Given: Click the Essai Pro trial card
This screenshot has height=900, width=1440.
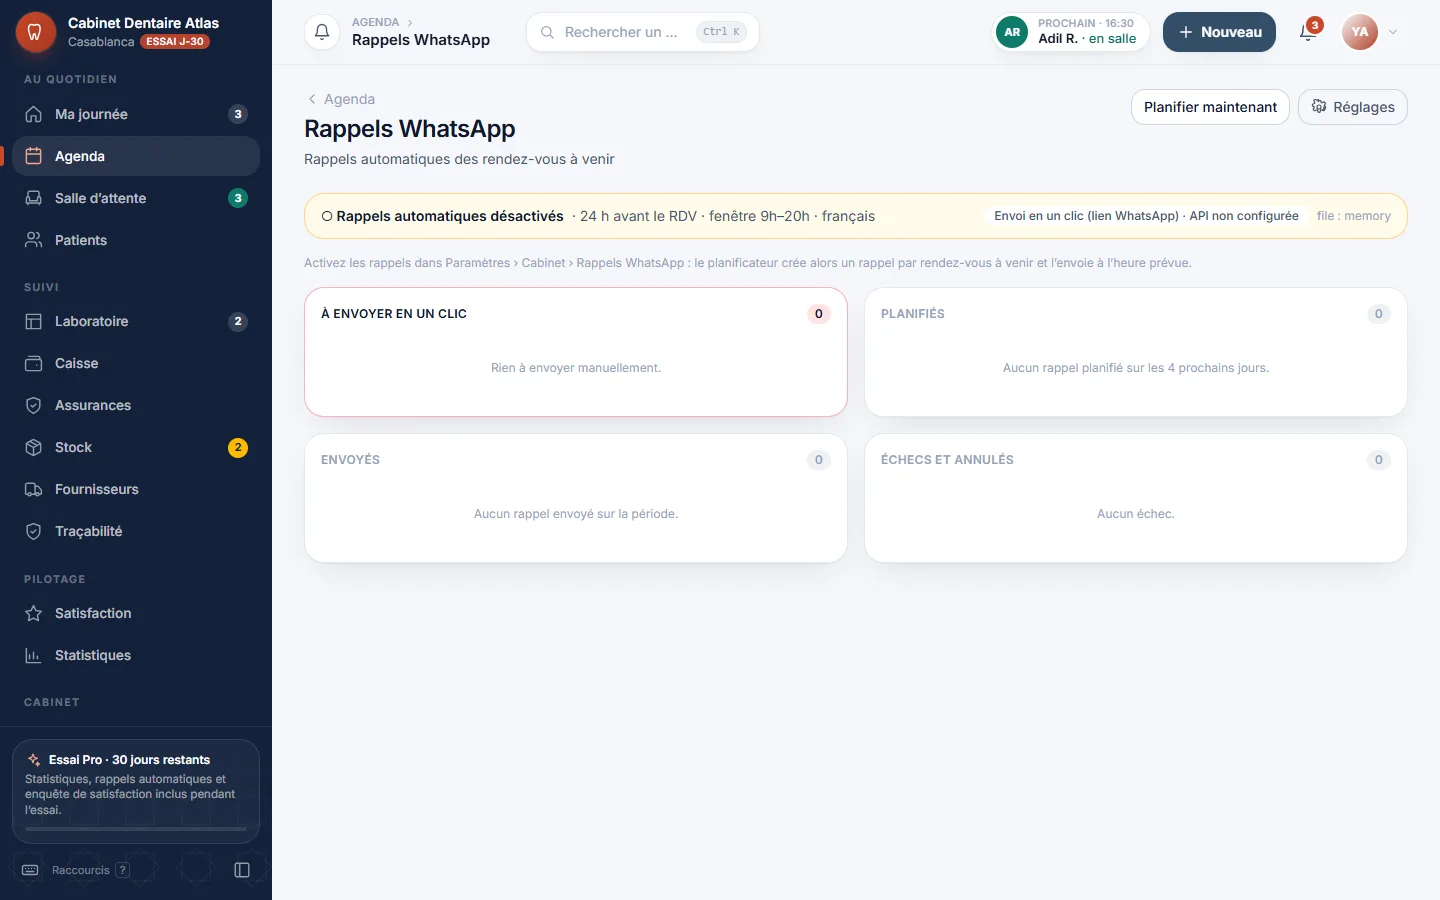Looking at the screenshot, I should pos(136,791).
